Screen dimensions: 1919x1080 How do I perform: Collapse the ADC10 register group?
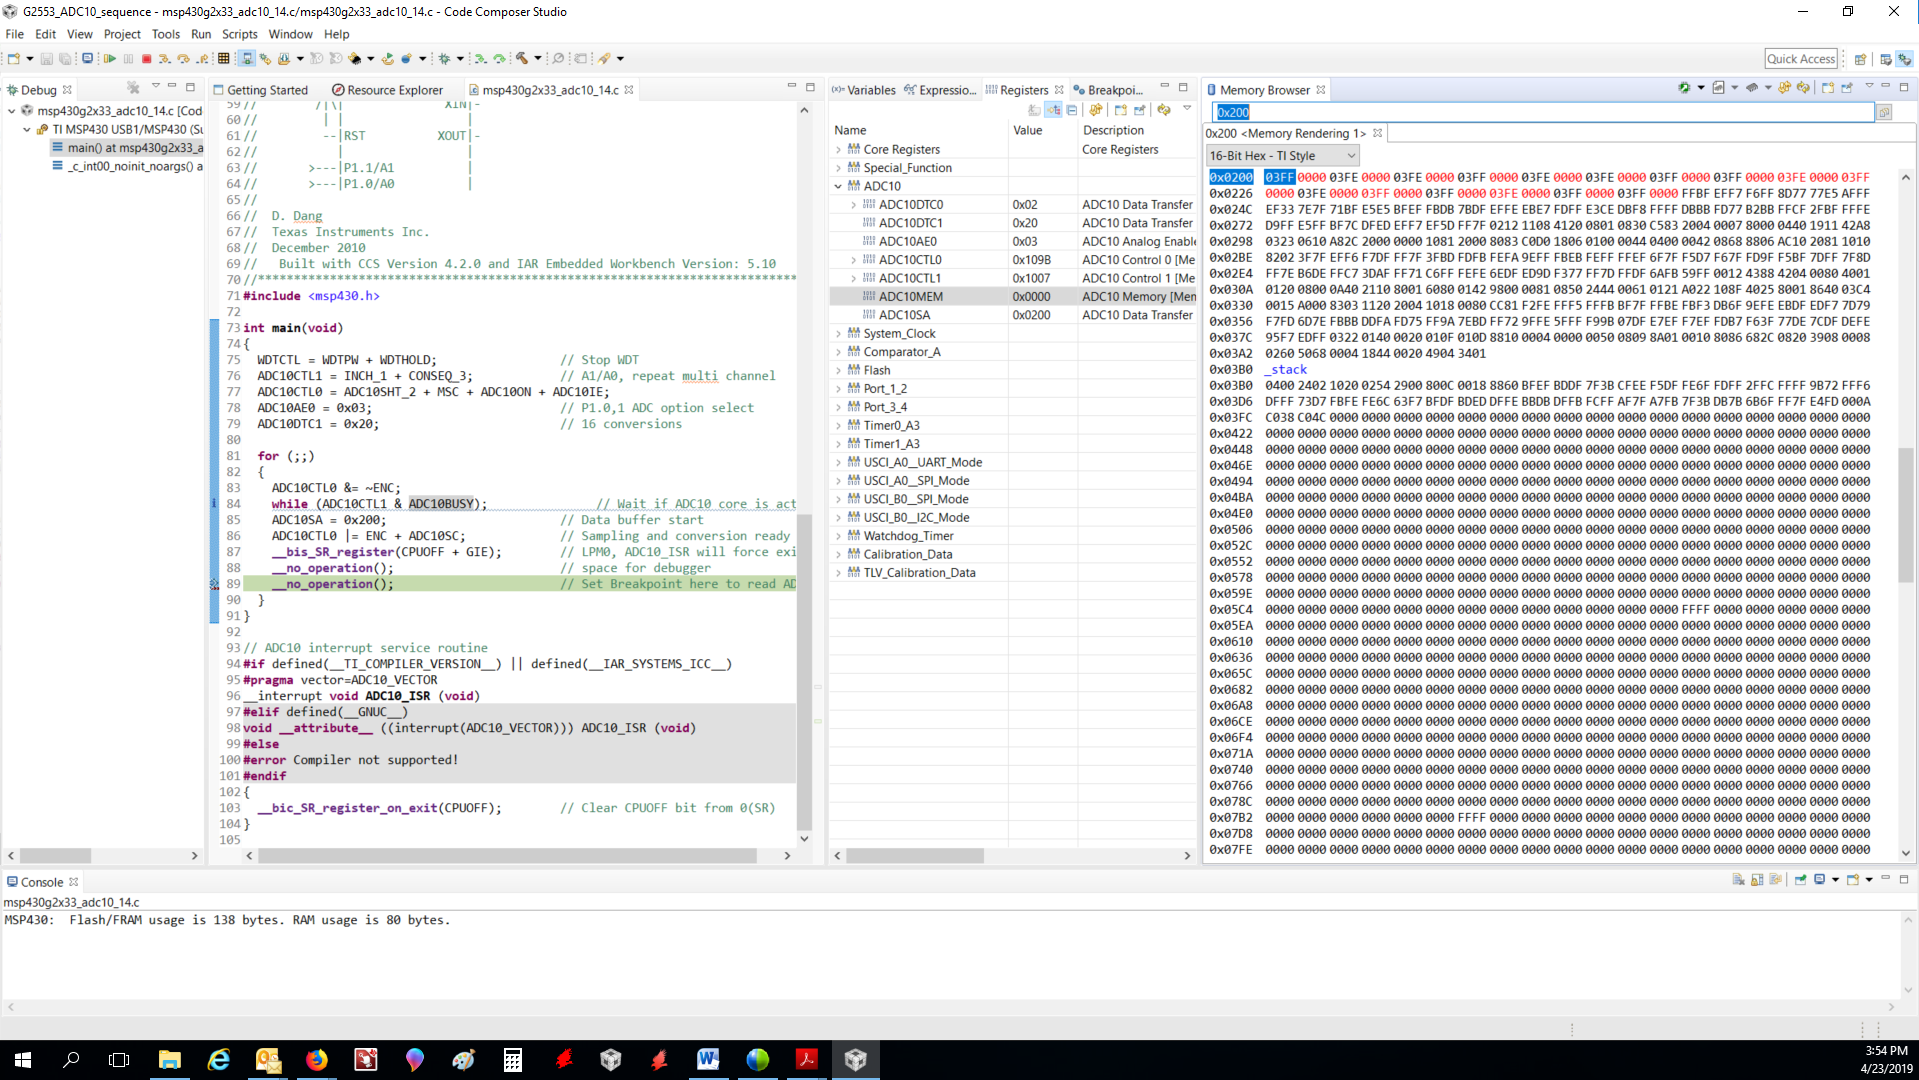839,186
